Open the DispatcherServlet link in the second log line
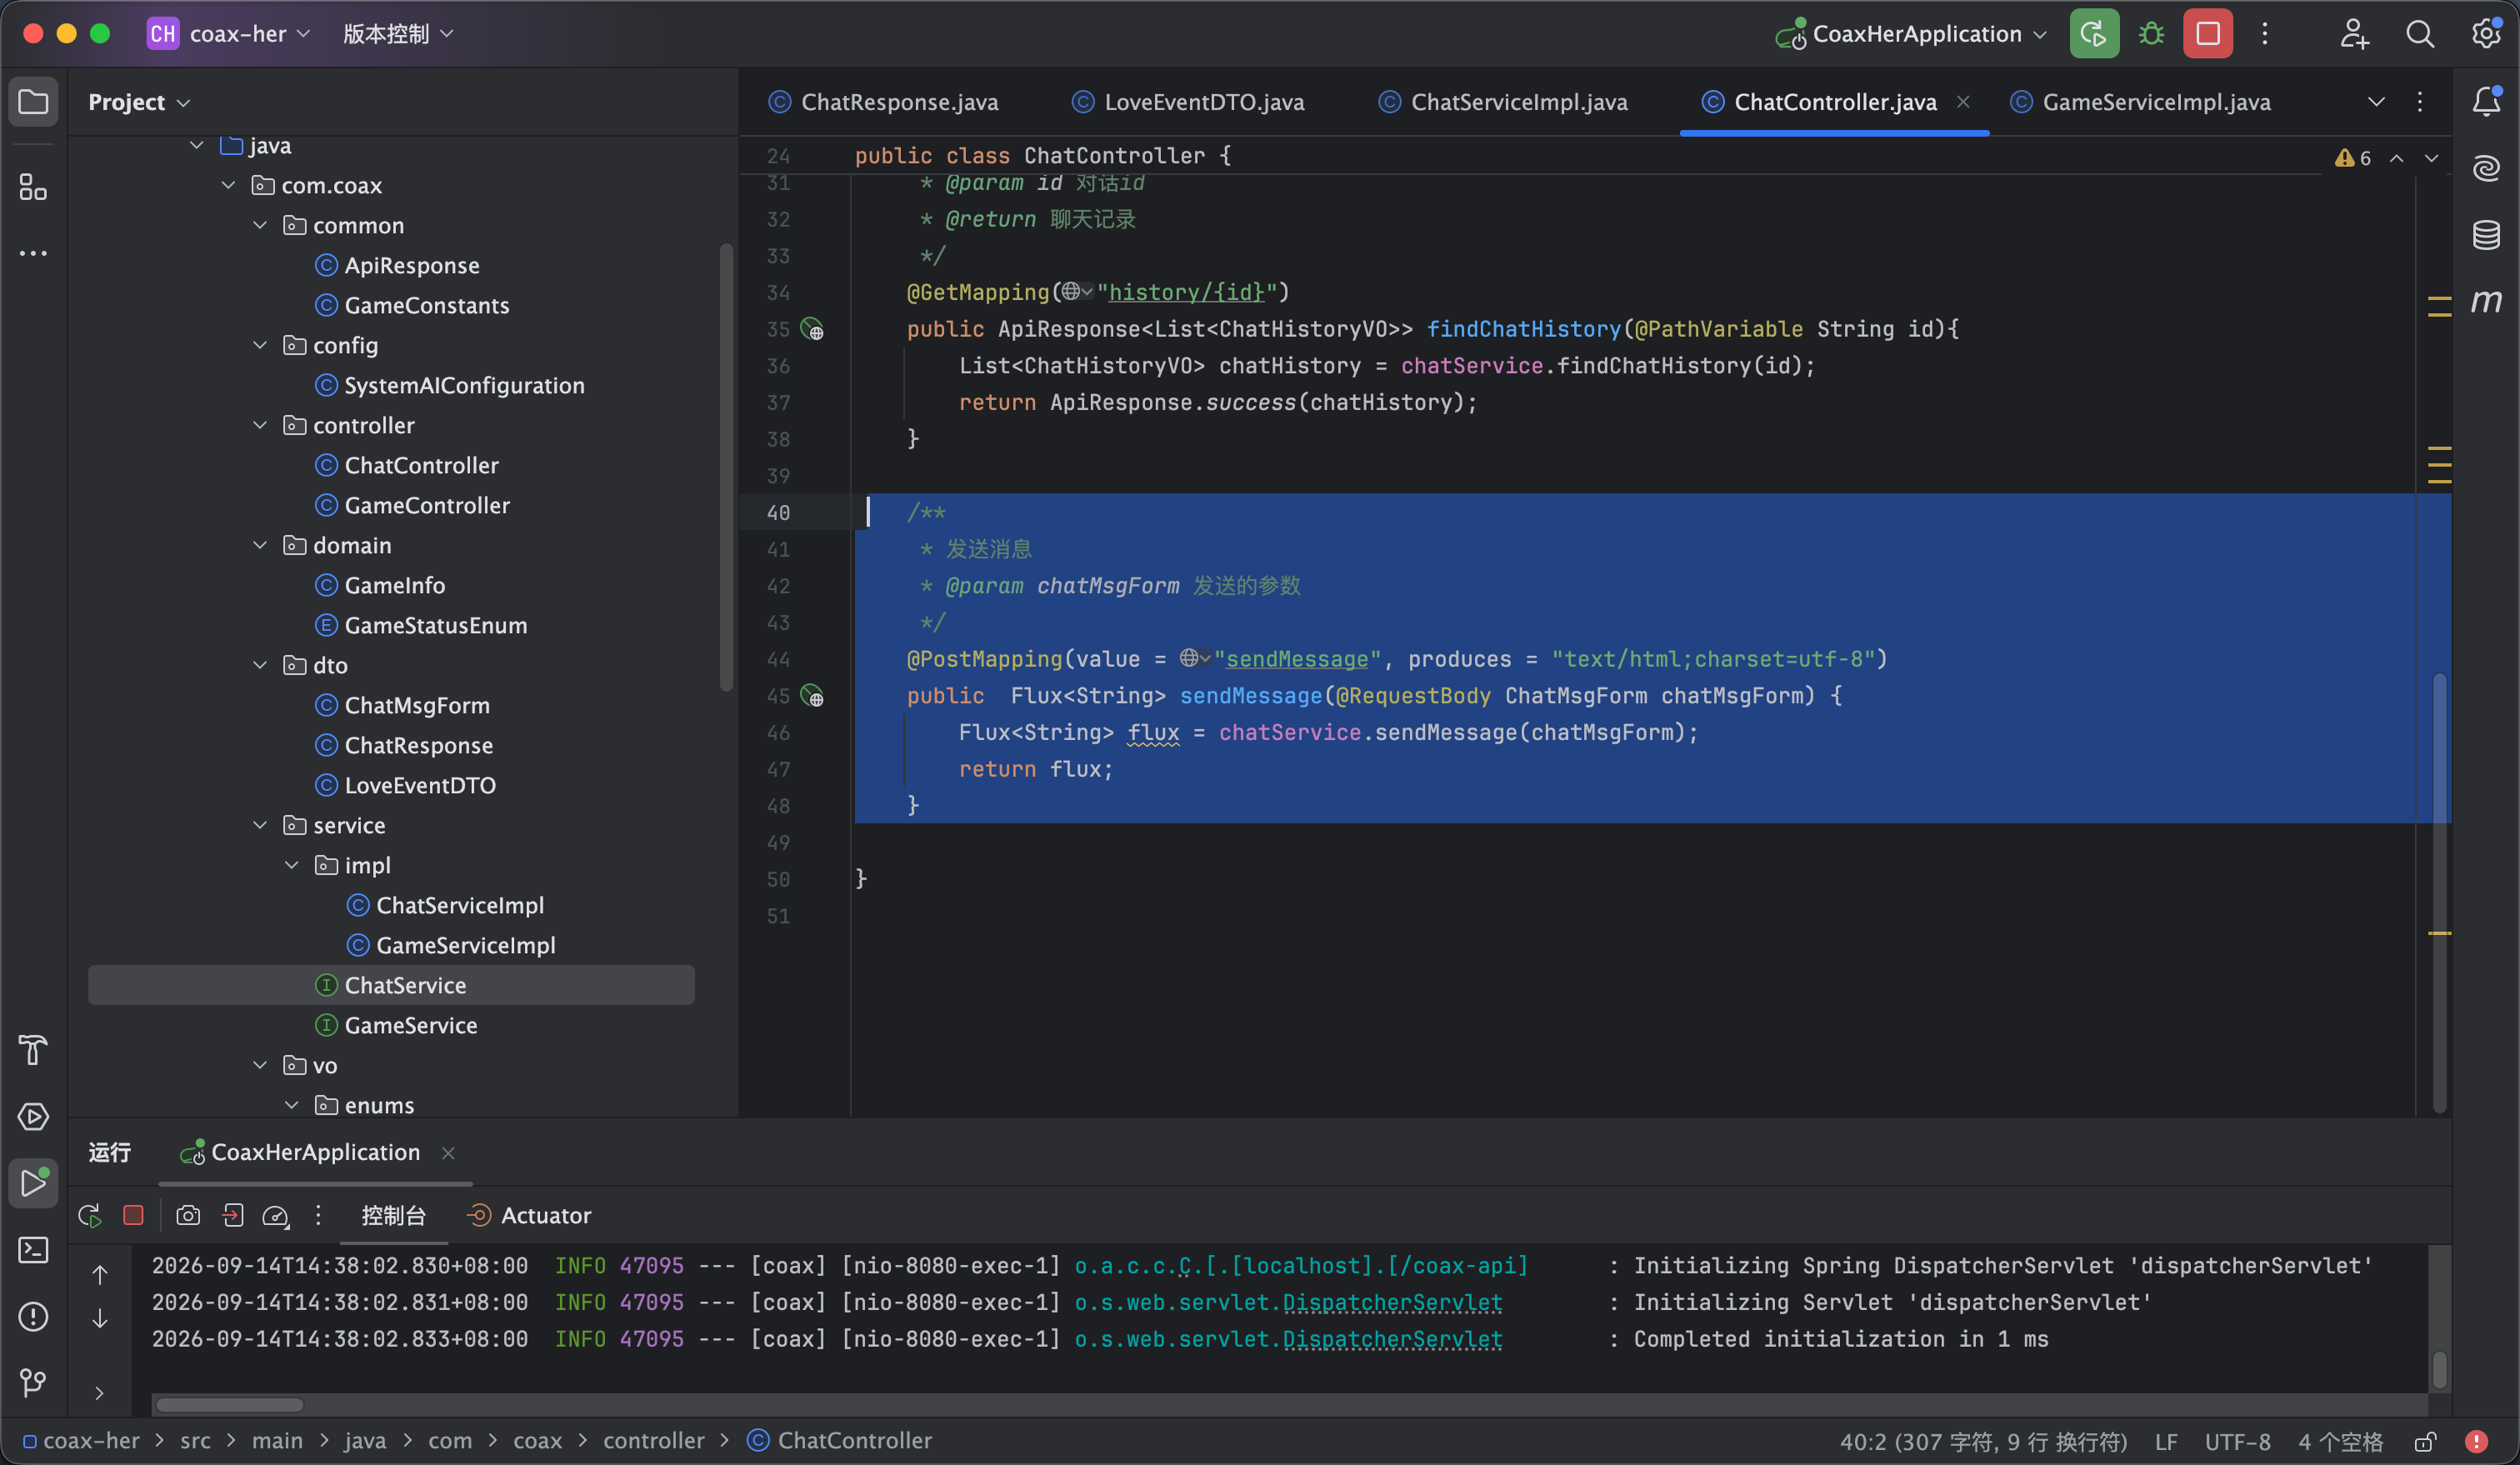Screen dimensions: 2520x1465 [x=1392, y=1302]
